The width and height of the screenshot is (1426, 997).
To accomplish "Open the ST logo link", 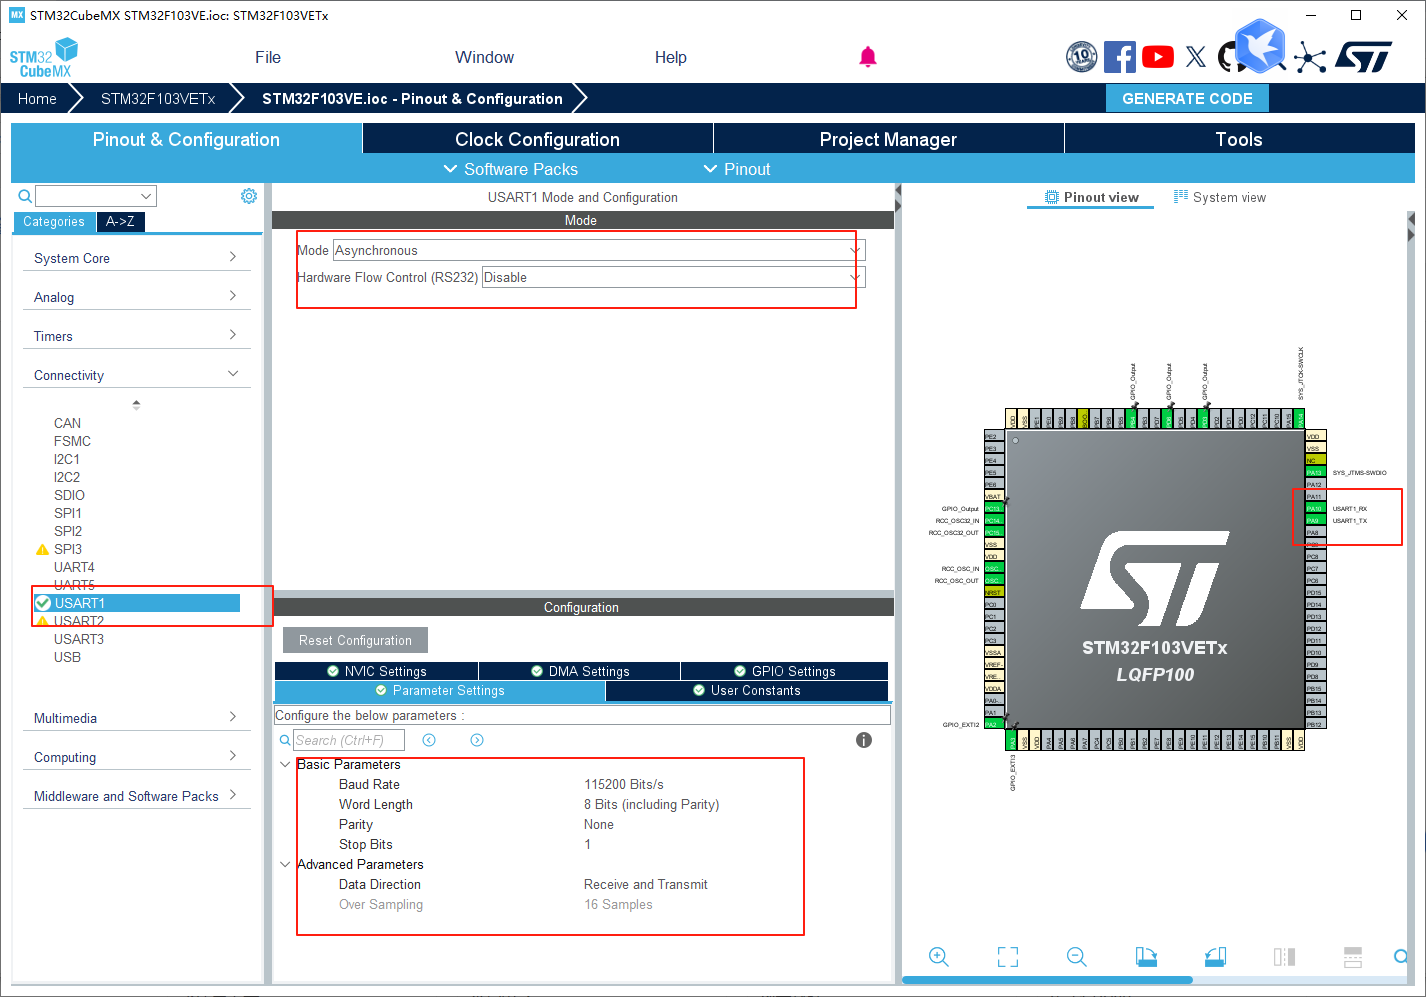I will click(1364, 57).
